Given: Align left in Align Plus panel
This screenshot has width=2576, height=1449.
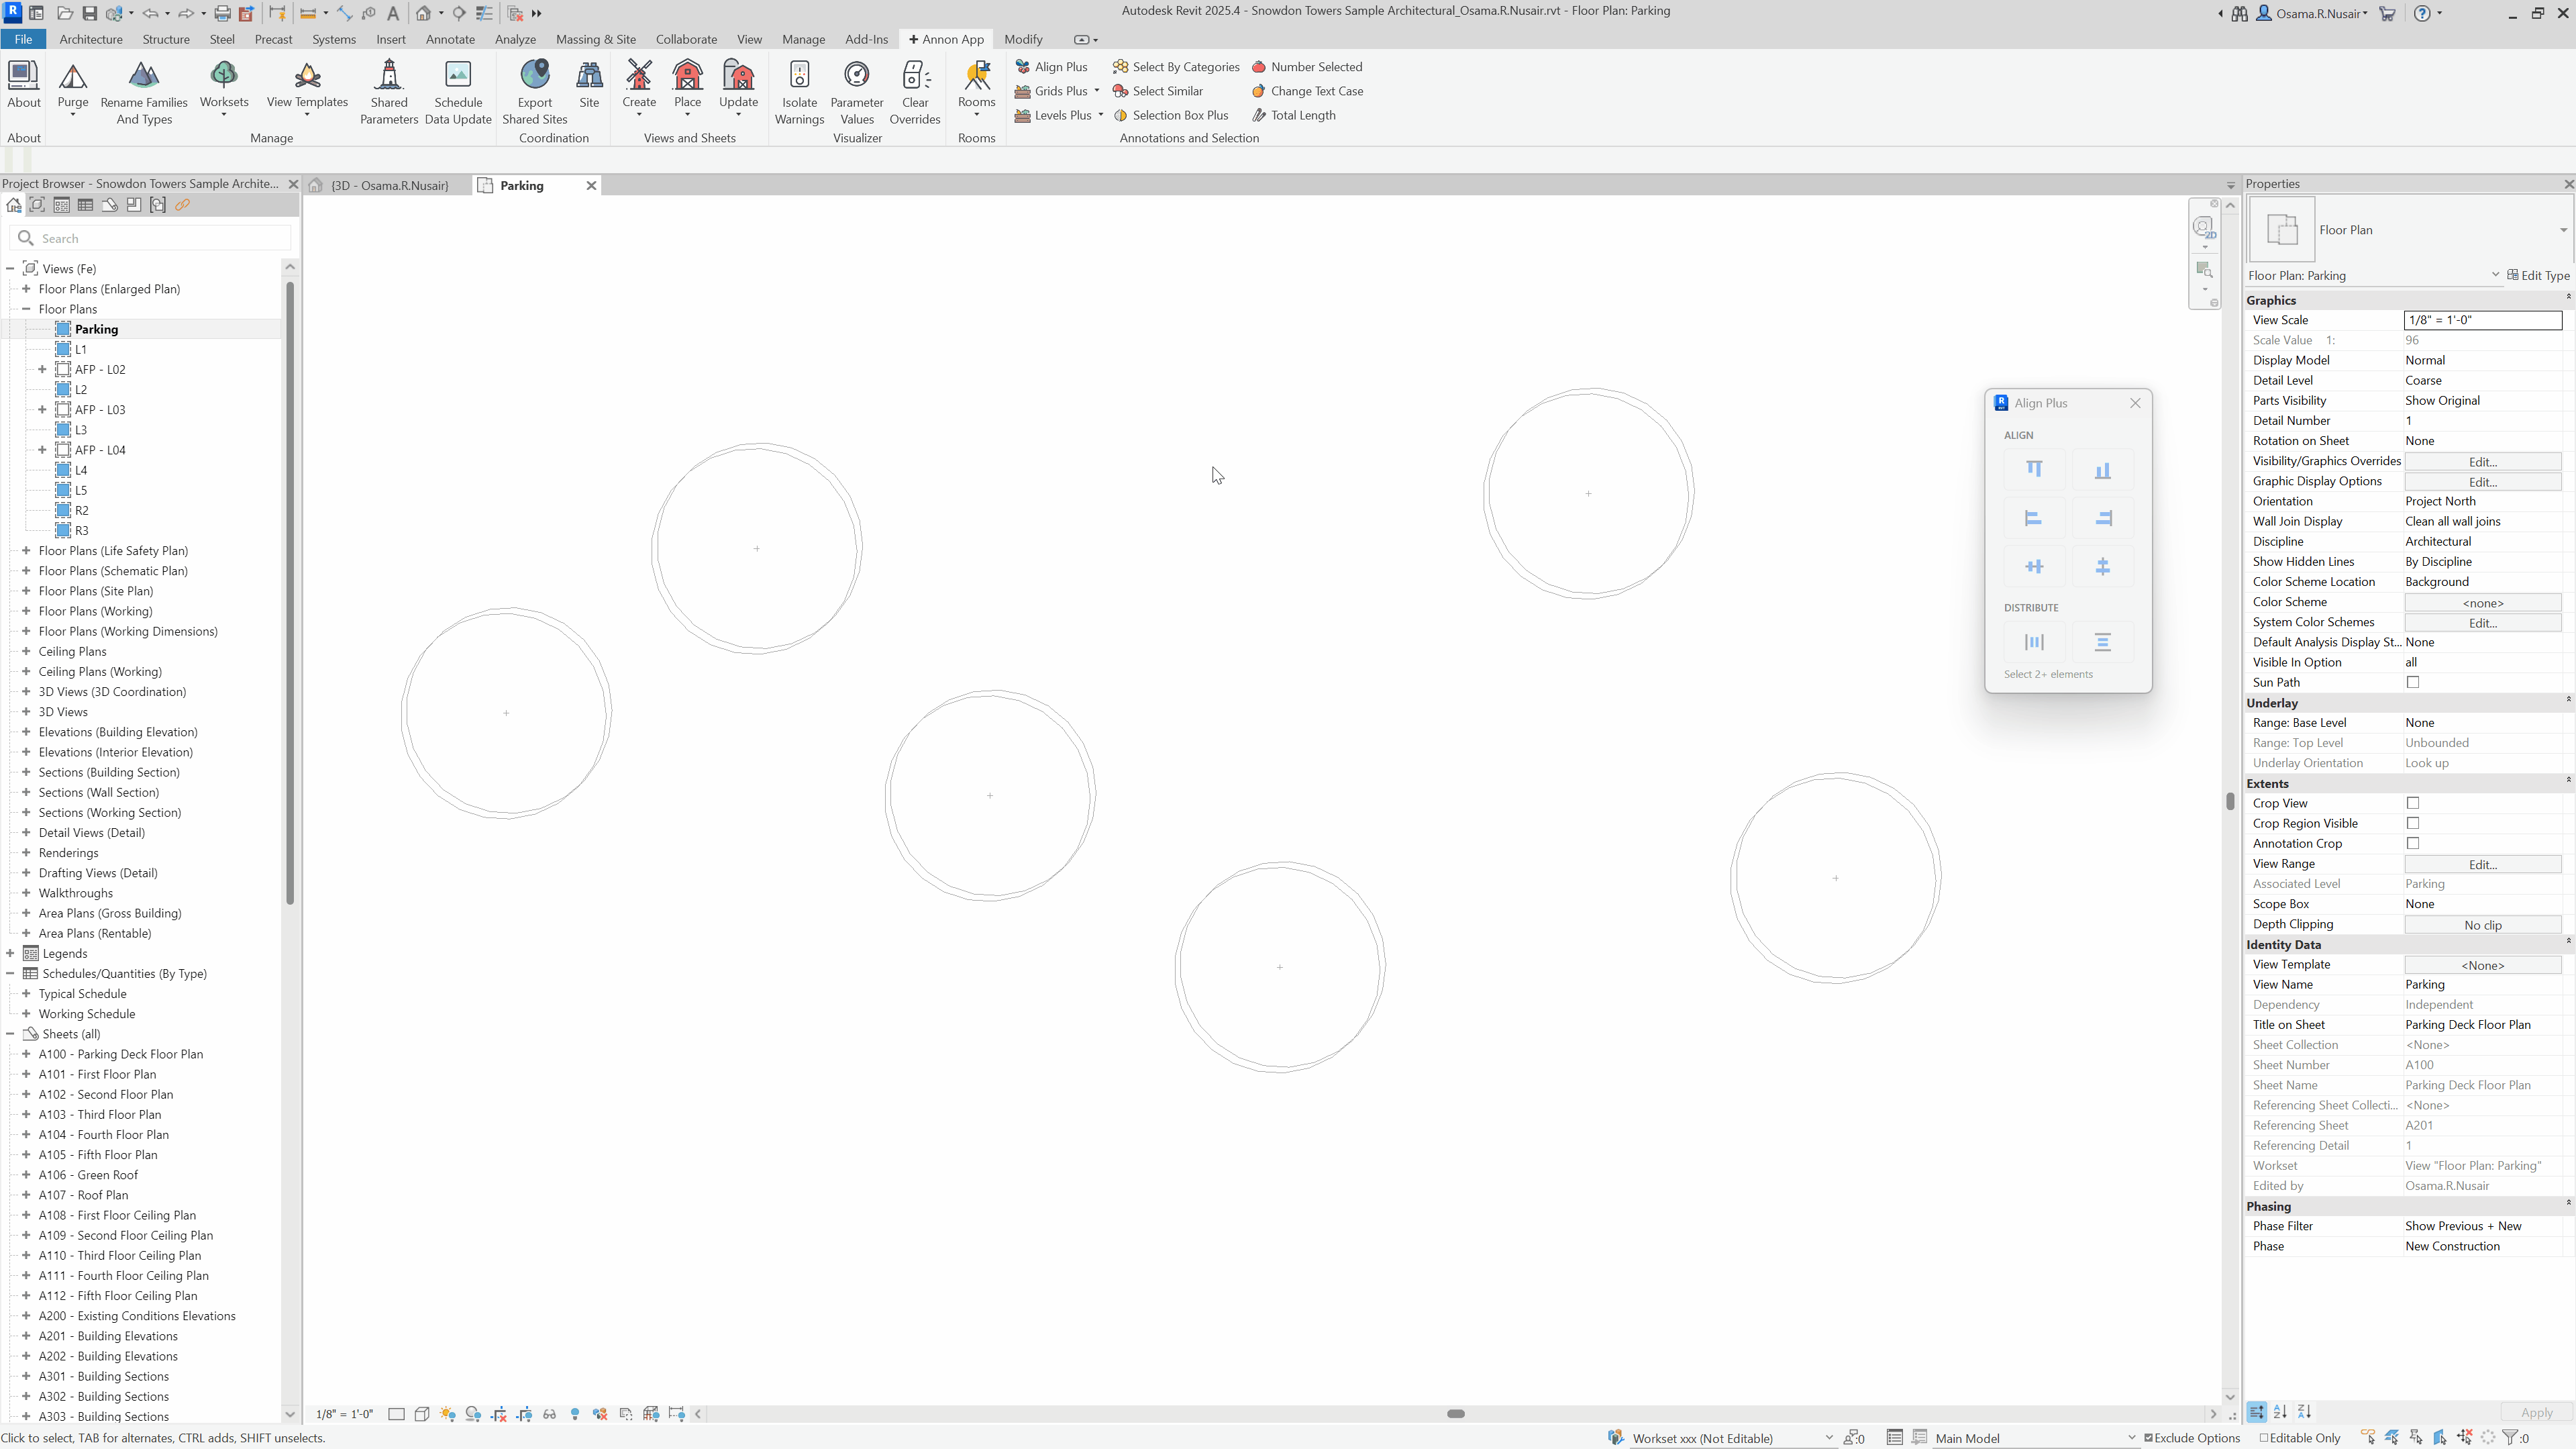Looking at the screenshot, I should [x=2034, y=518].
